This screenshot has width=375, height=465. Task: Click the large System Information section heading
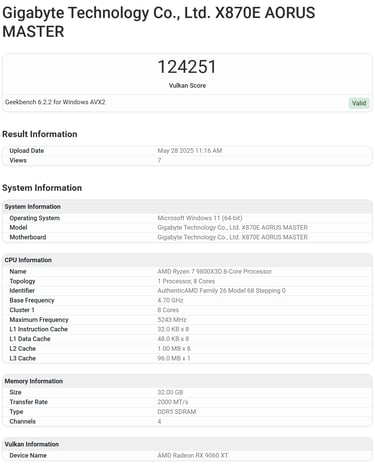(42, 188)
